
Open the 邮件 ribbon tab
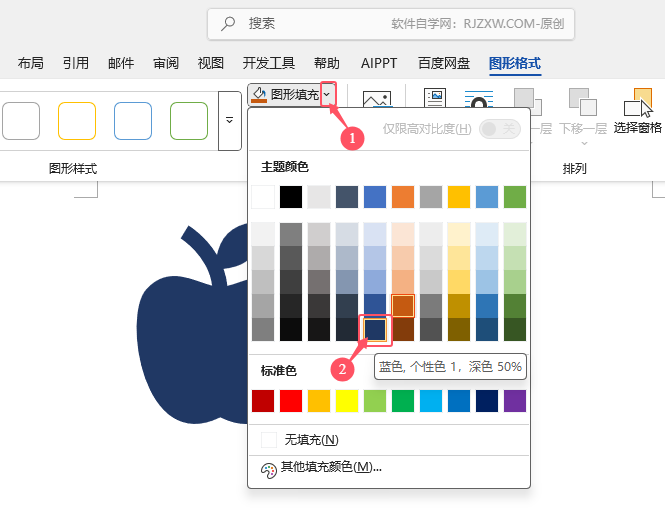[x=121, y=63]
